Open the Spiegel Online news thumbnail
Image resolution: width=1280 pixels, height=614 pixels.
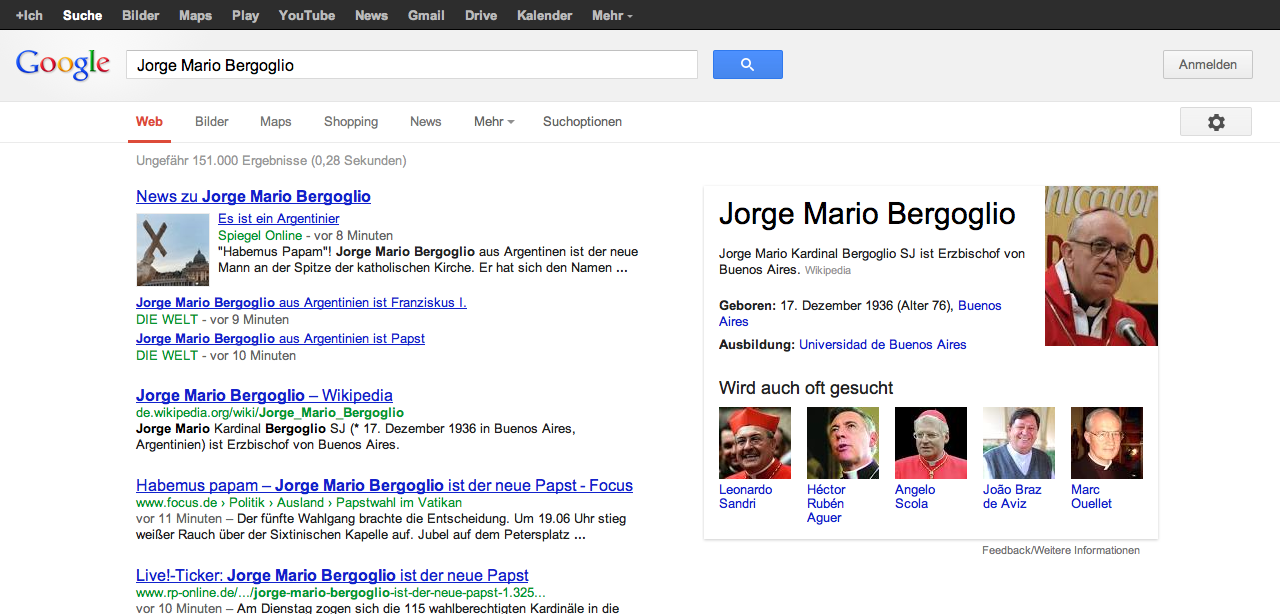click(x=173, y=250)
